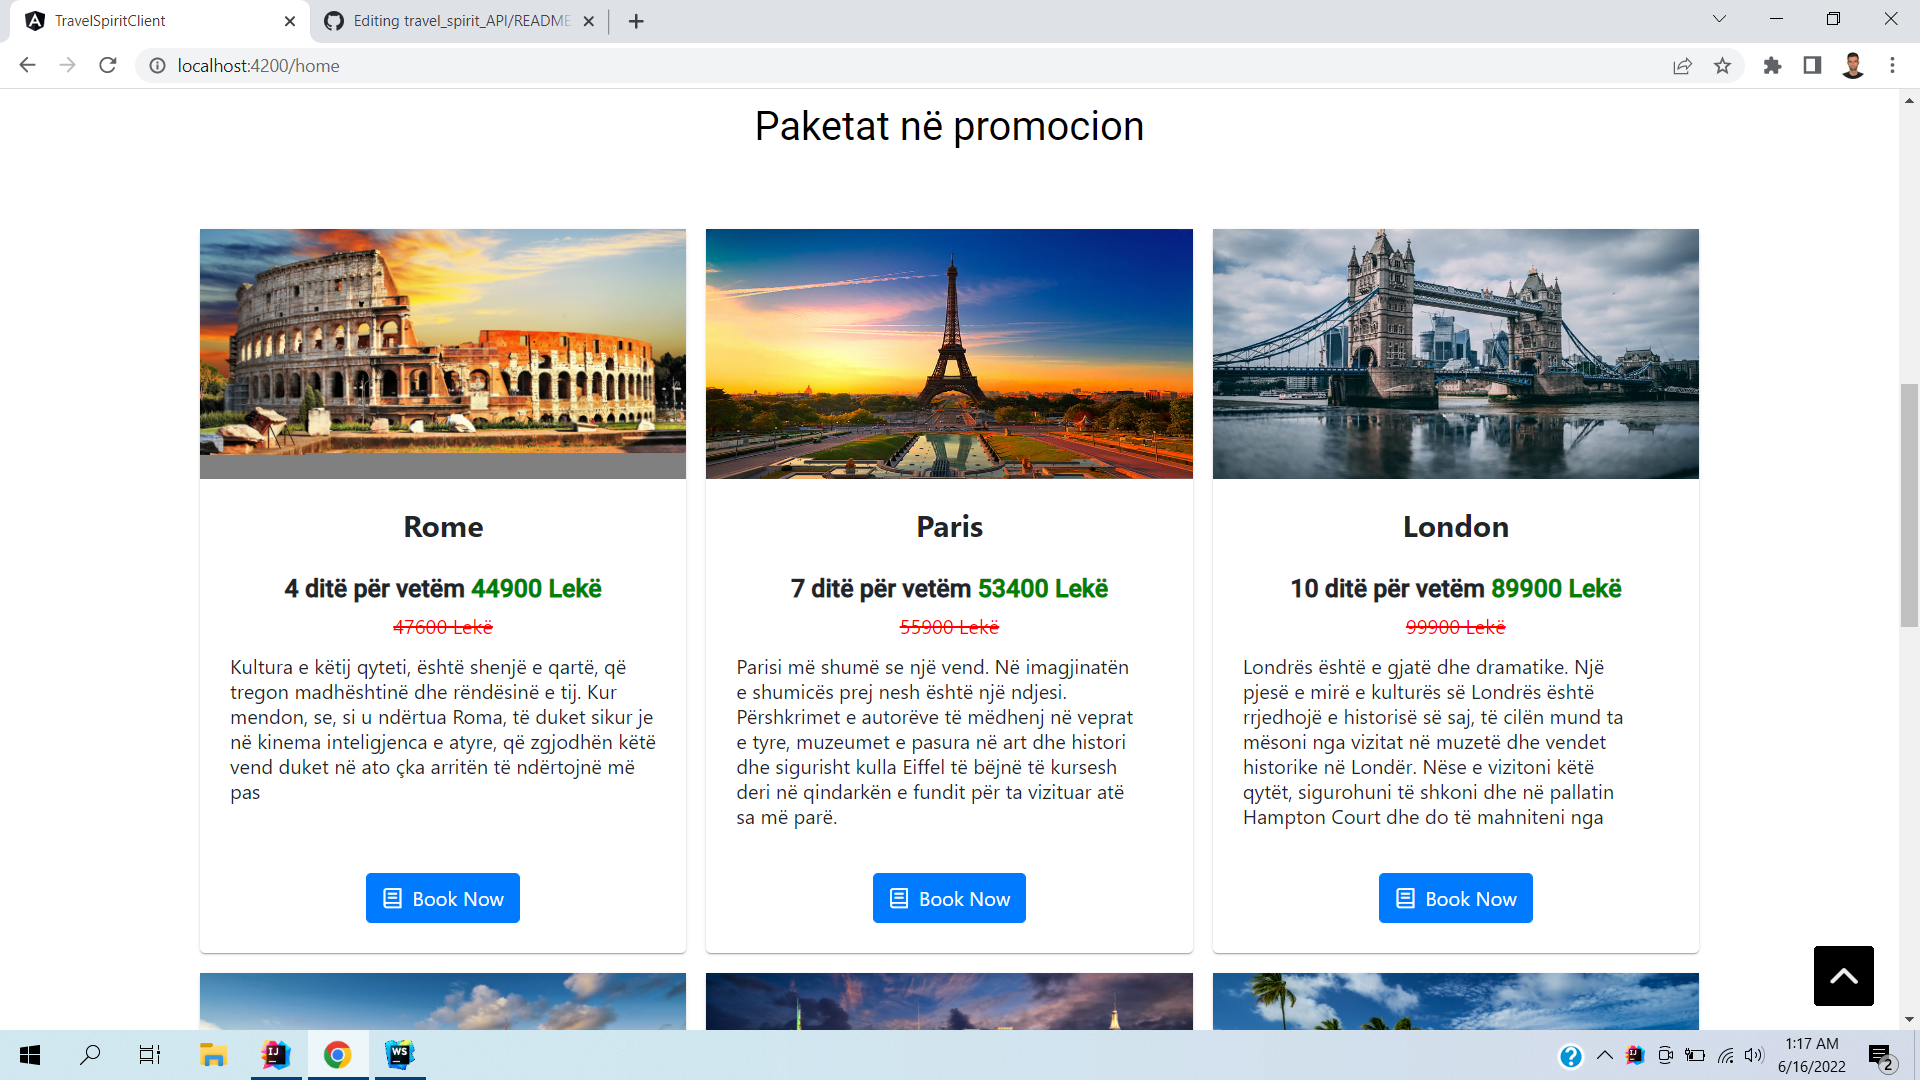
Task: View site information icon beside localhost URL
Action: 157,66
